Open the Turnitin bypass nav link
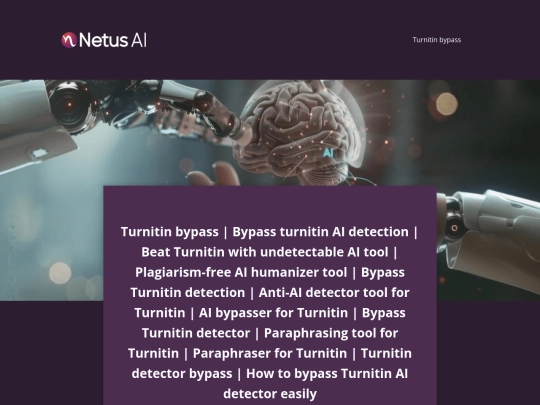 (x=437, y=40)
